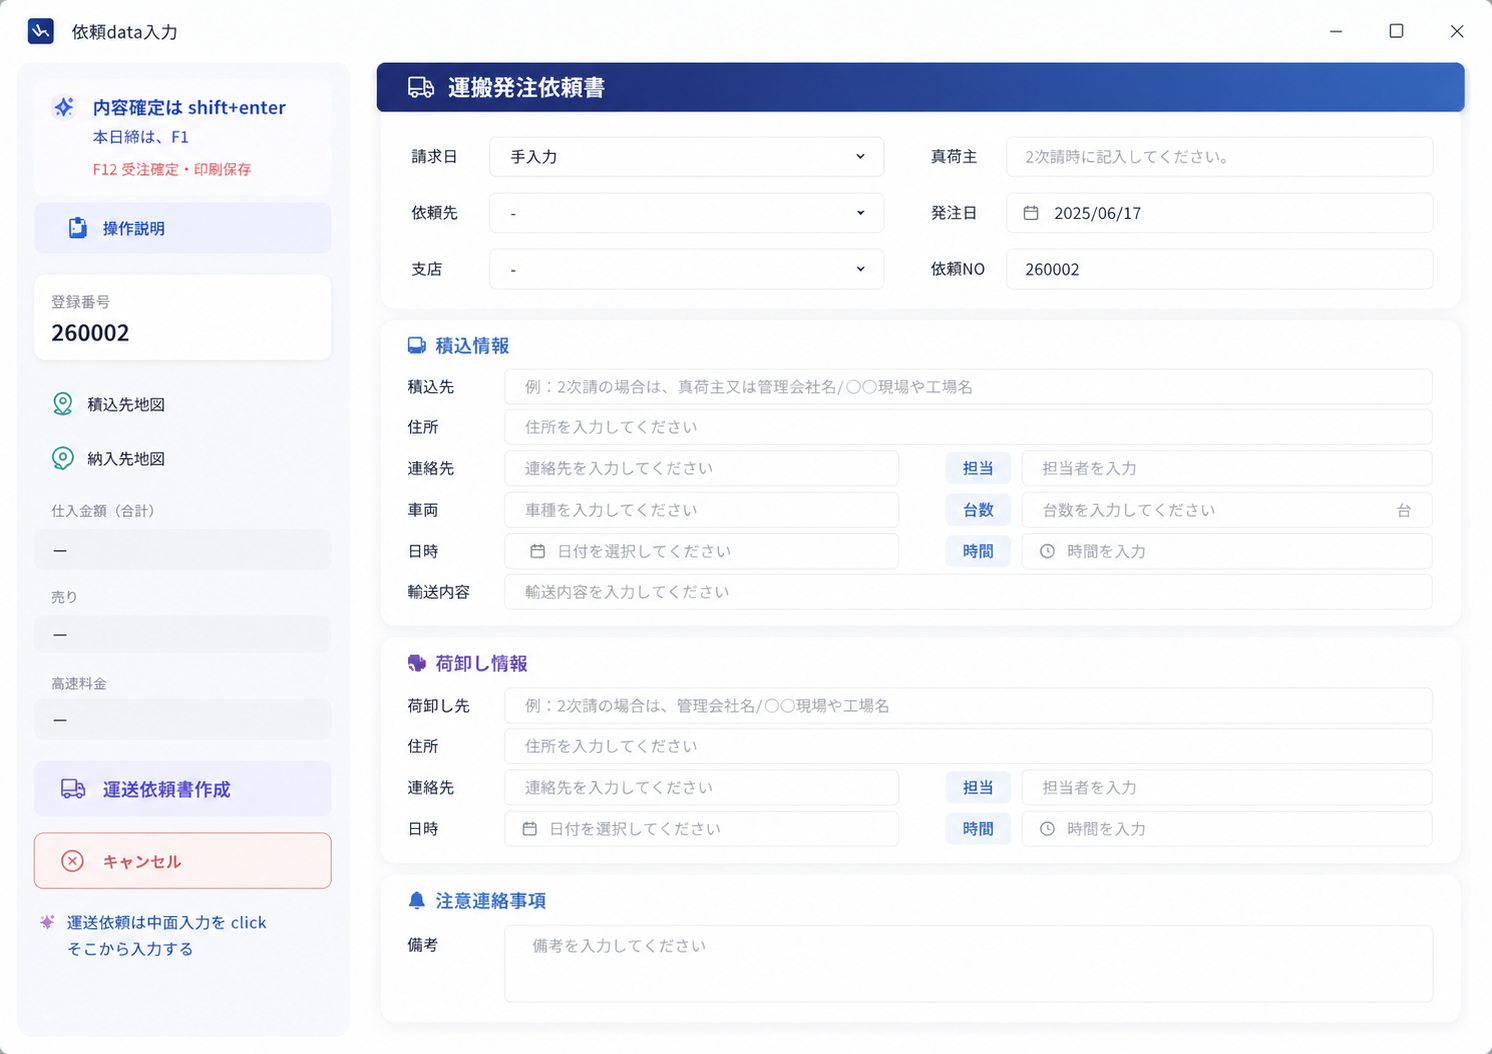The width and height of the screenshot is (1492, 1054).
Task: Focus the 荷卸し情報 担当者 input field
Action: point(1227,788)
